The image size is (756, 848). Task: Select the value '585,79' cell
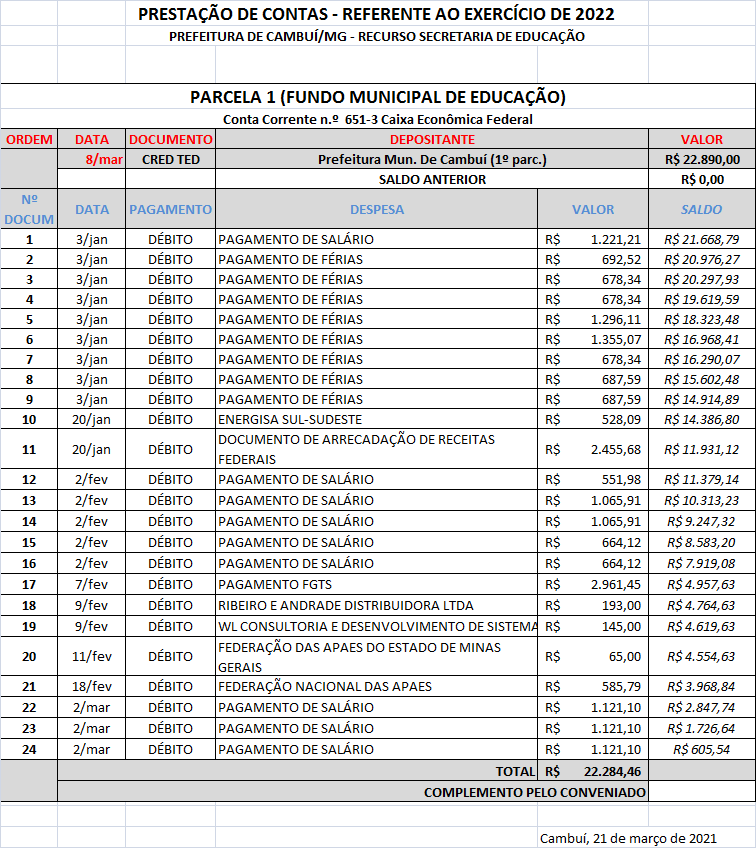pos(593,686)
